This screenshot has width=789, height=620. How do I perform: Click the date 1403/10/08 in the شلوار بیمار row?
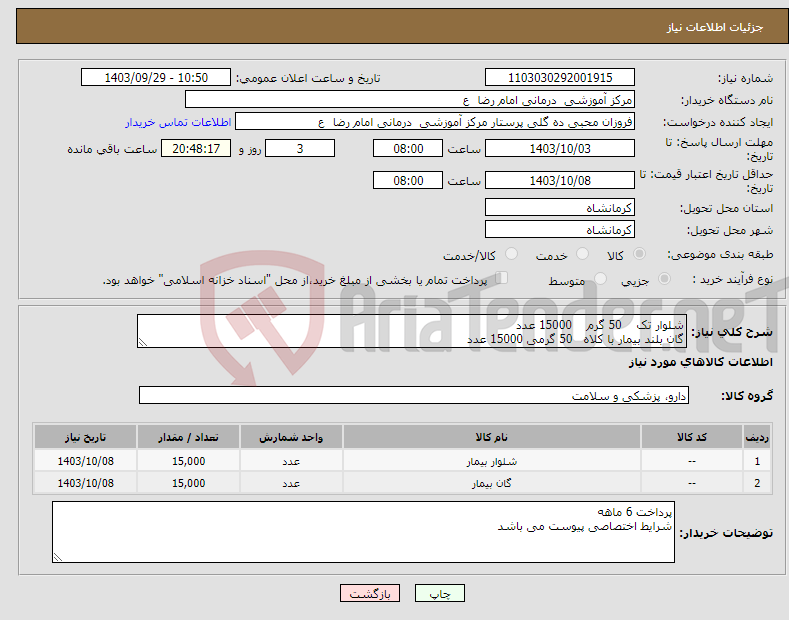(86, 461)
